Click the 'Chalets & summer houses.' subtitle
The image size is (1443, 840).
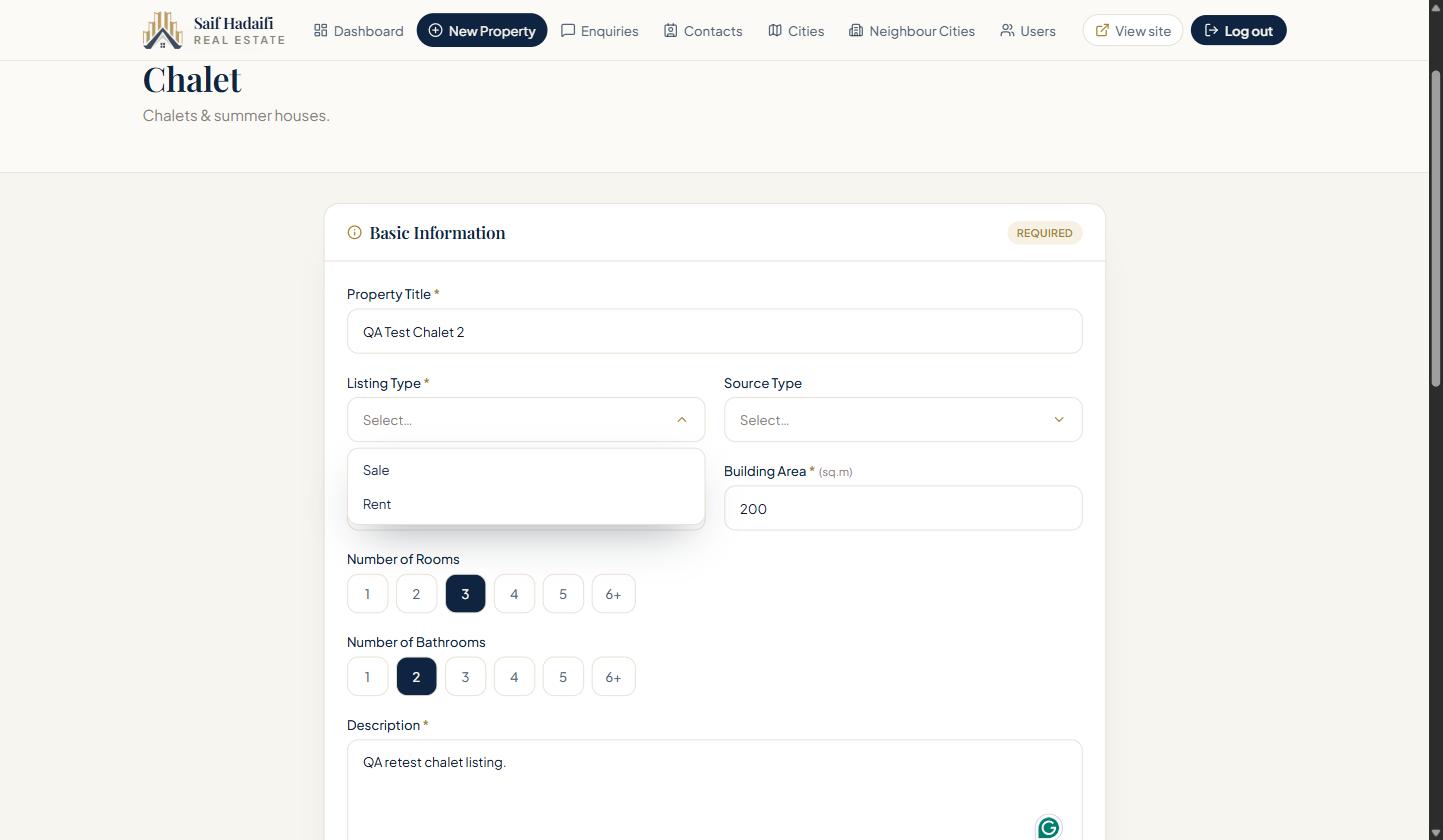236,115
